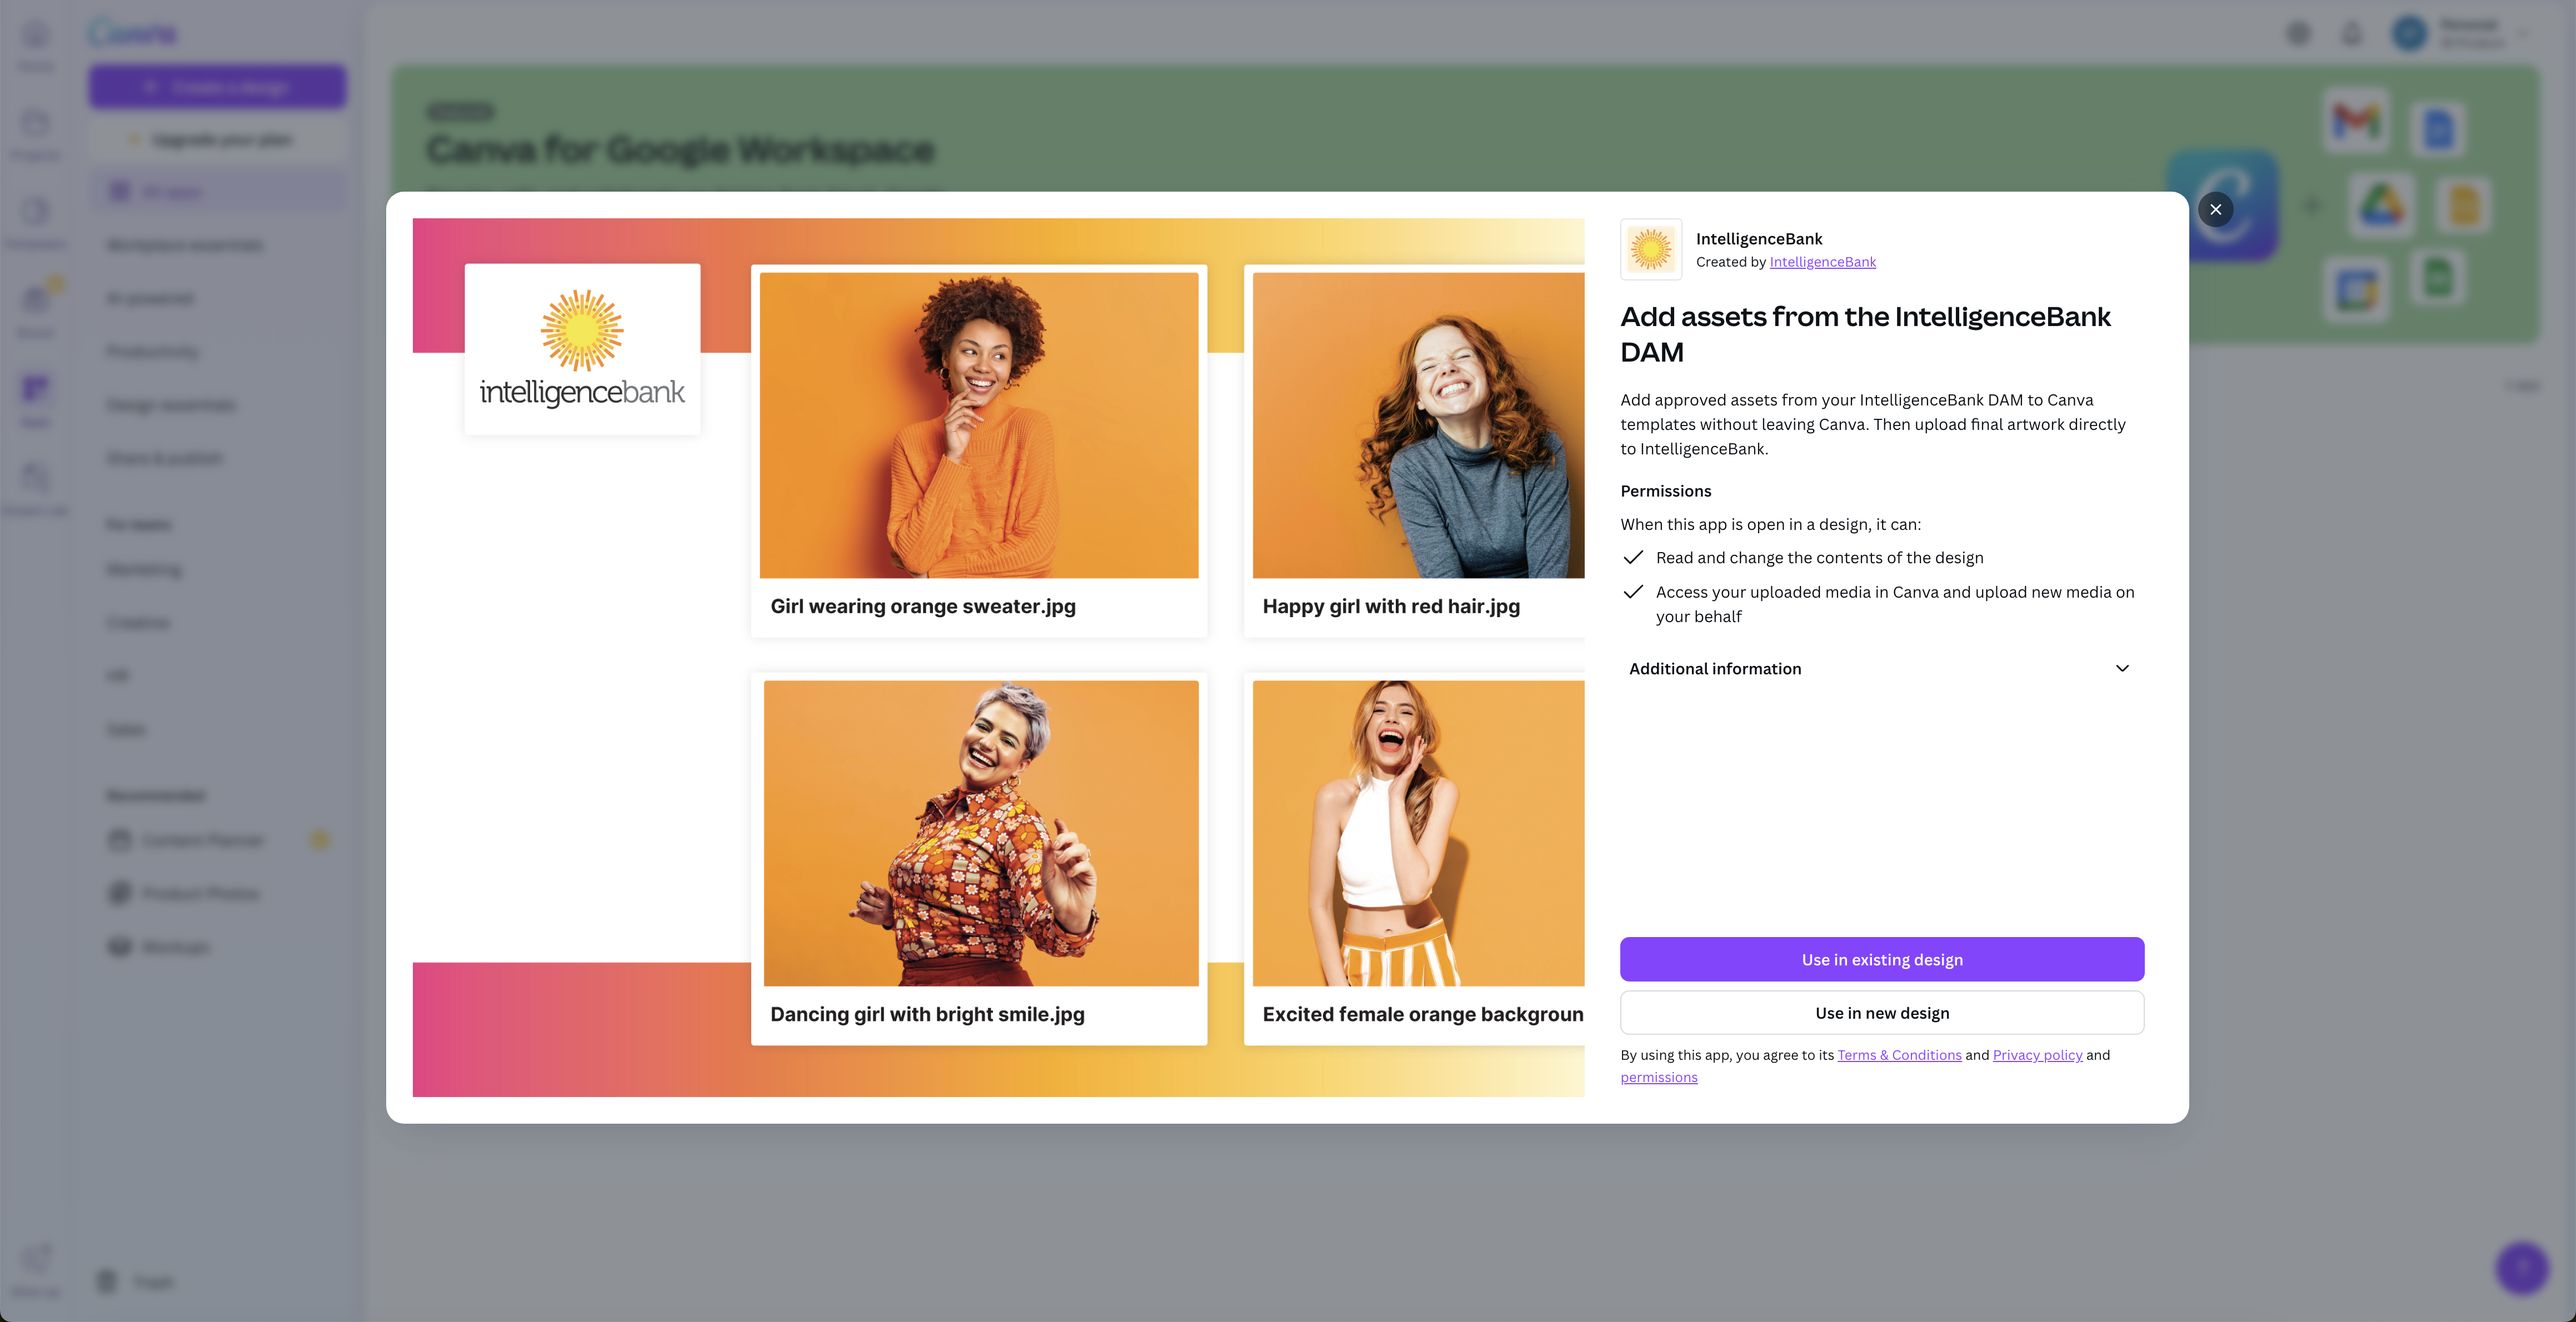Follow the permissions link at the bottom
Screen dimensions: 2576x1322
[x=1658, y=1077]
